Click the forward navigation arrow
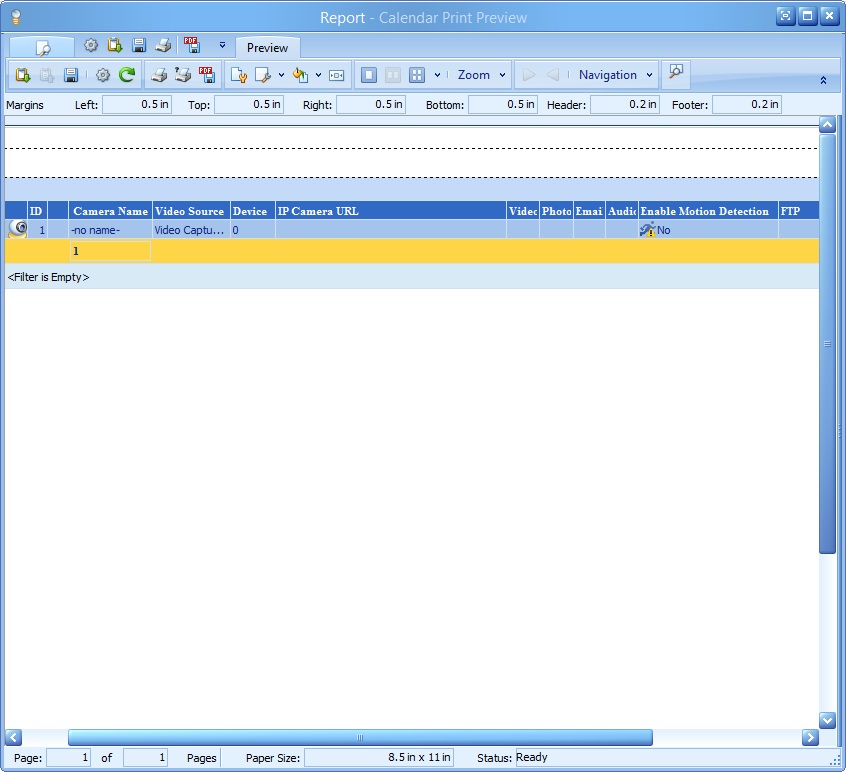Viewport: 846px width, 772px height. tap(527, 74)
